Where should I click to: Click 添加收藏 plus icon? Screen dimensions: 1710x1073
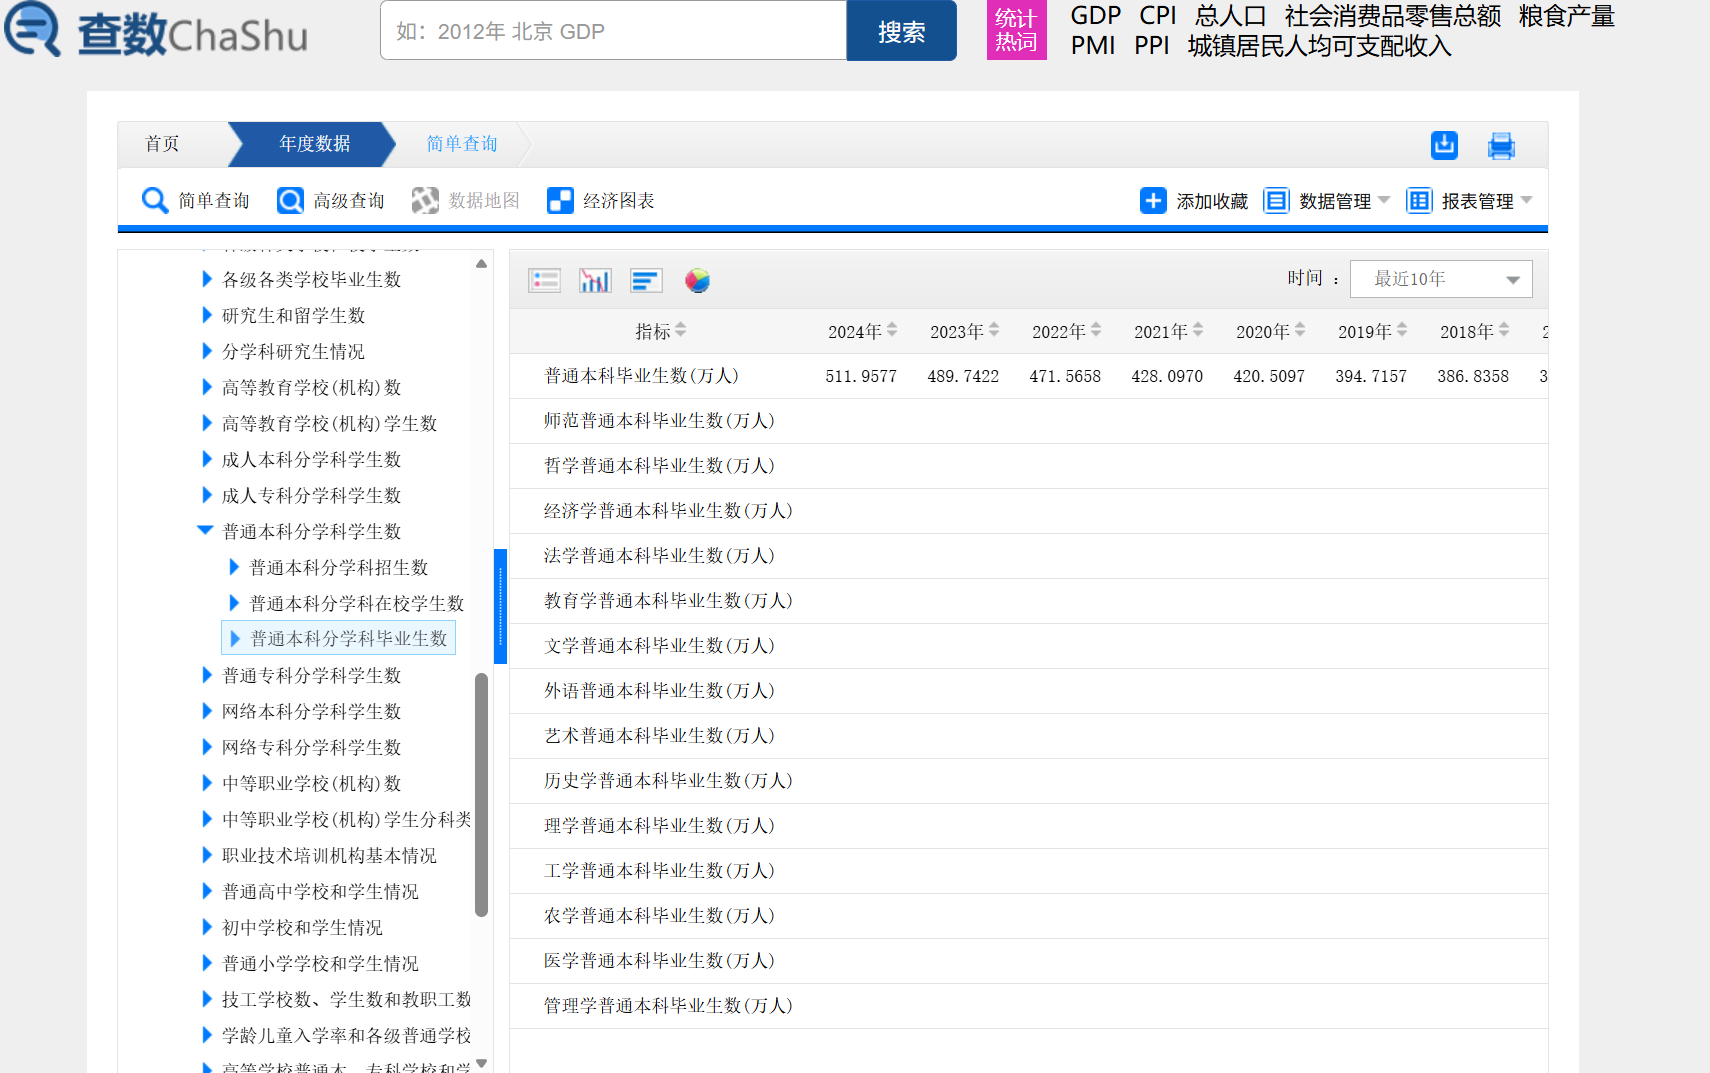[x=1152, y=201]
